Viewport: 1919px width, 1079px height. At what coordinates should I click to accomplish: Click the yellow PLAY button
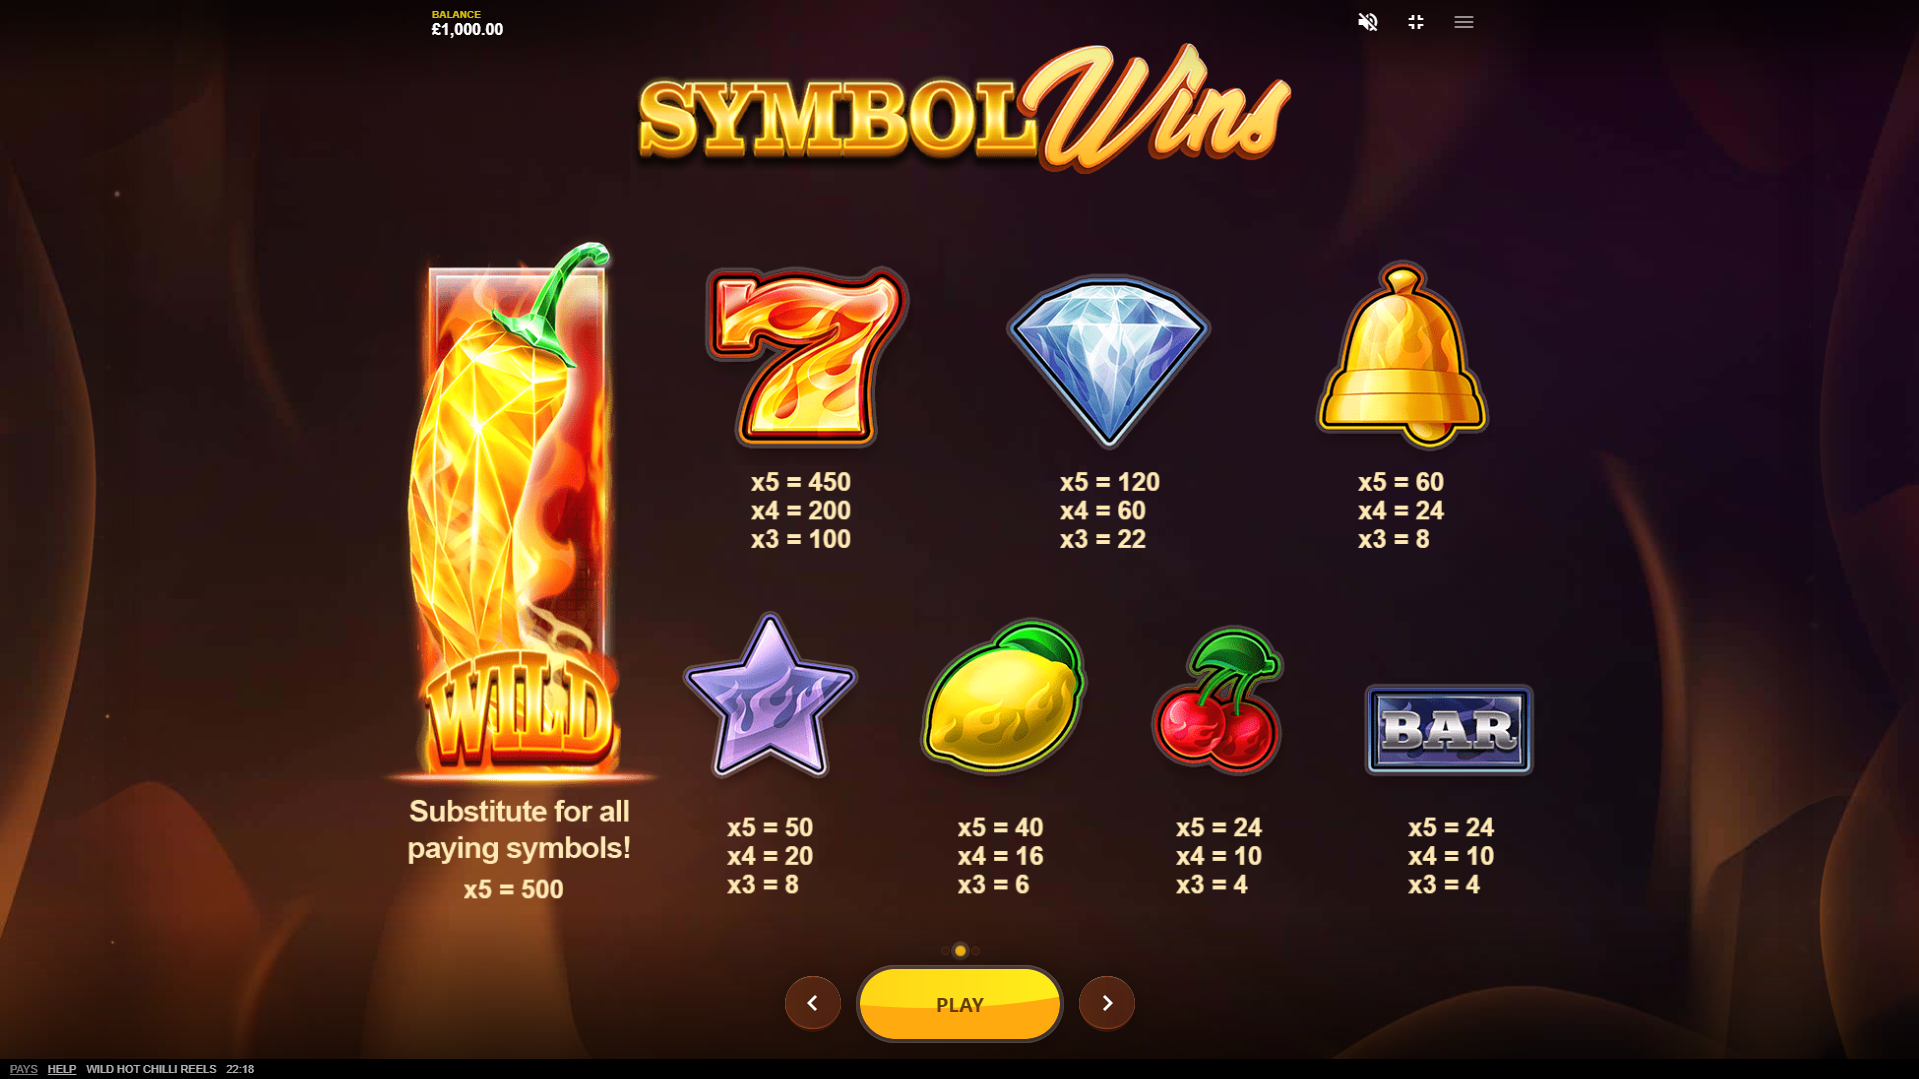point(959,1004)
